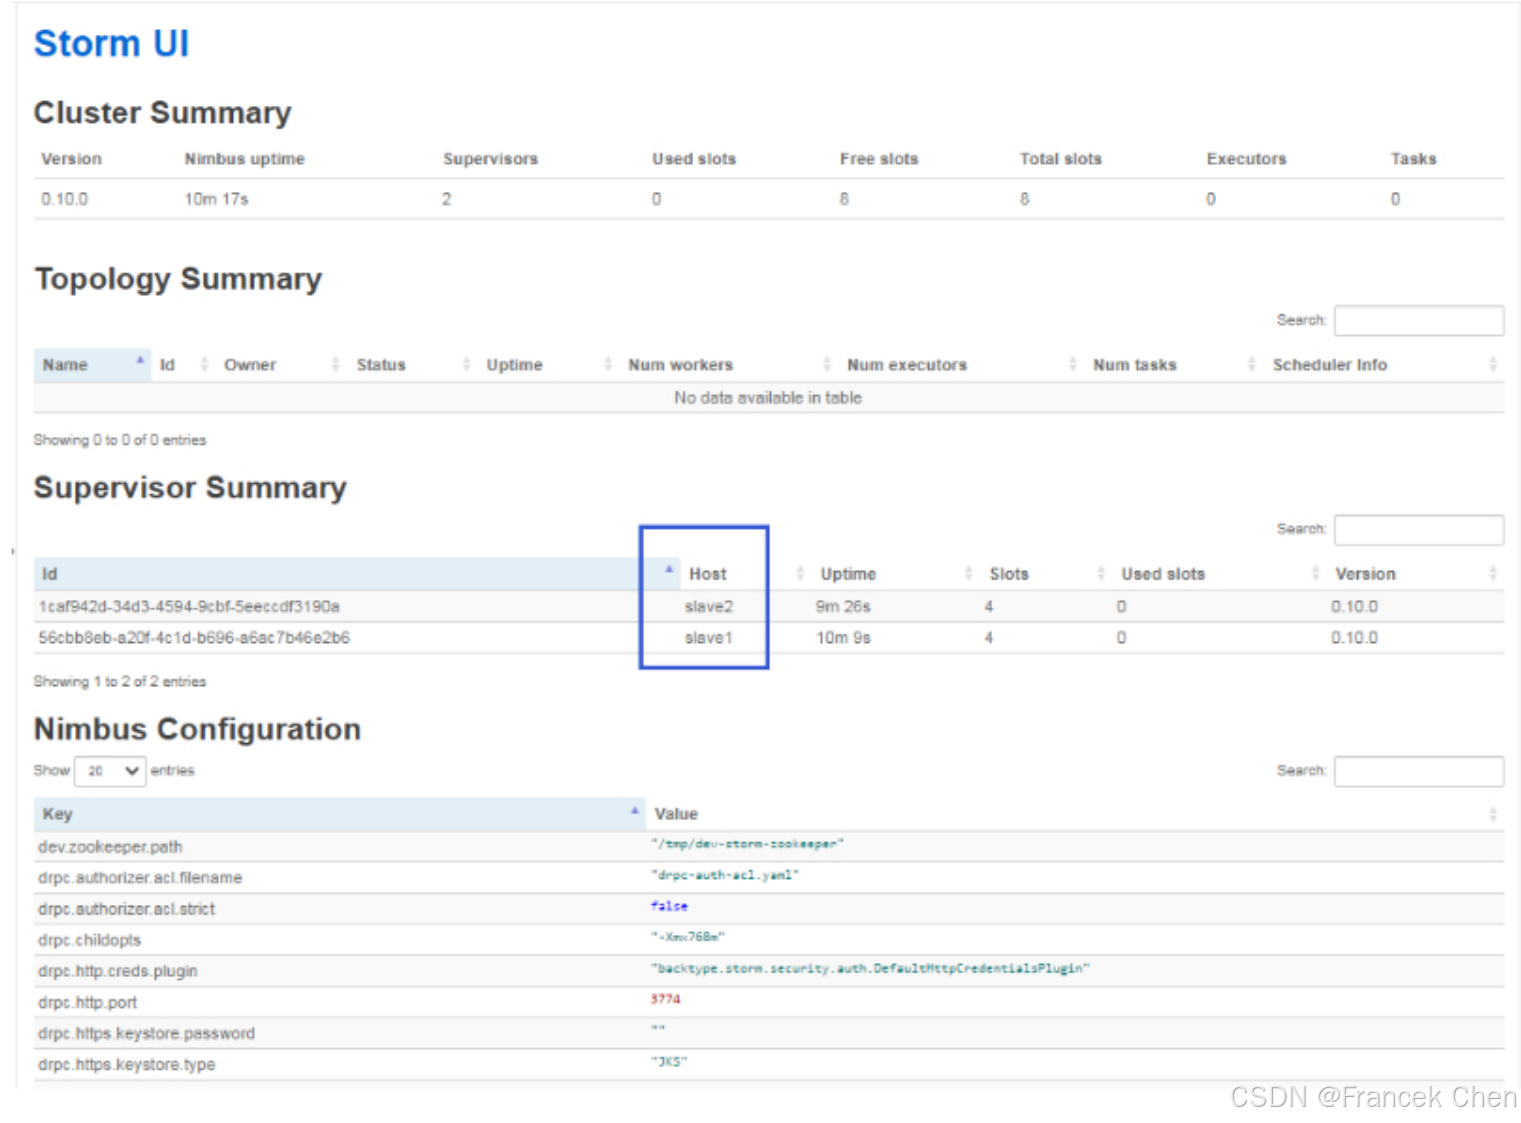Select the drpc.https.keystore.type key
The image size is (1521, 1123).
point(127,1064)
